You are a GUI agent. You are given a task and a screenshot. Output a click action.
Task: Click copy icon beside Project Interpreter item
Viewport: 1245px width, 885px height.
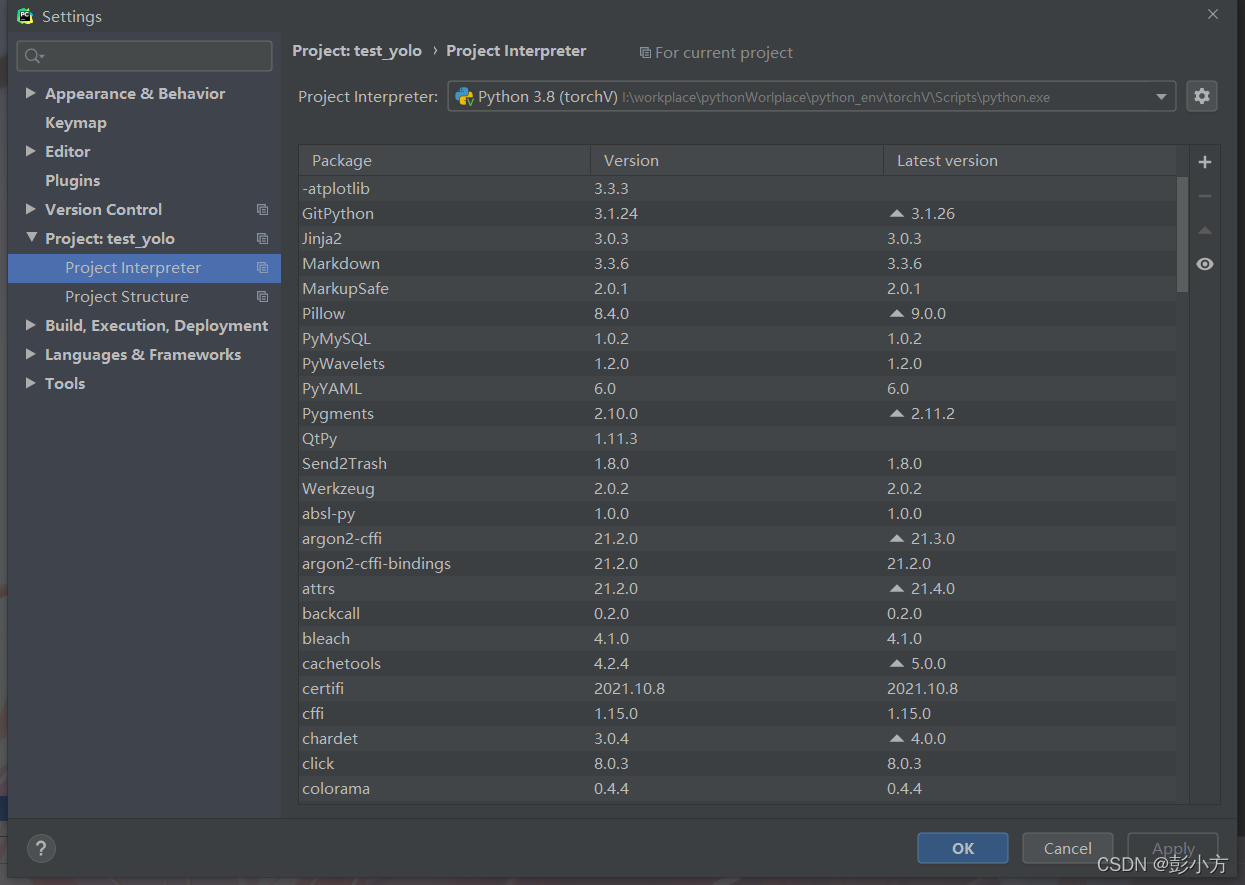tap(262, 268)
